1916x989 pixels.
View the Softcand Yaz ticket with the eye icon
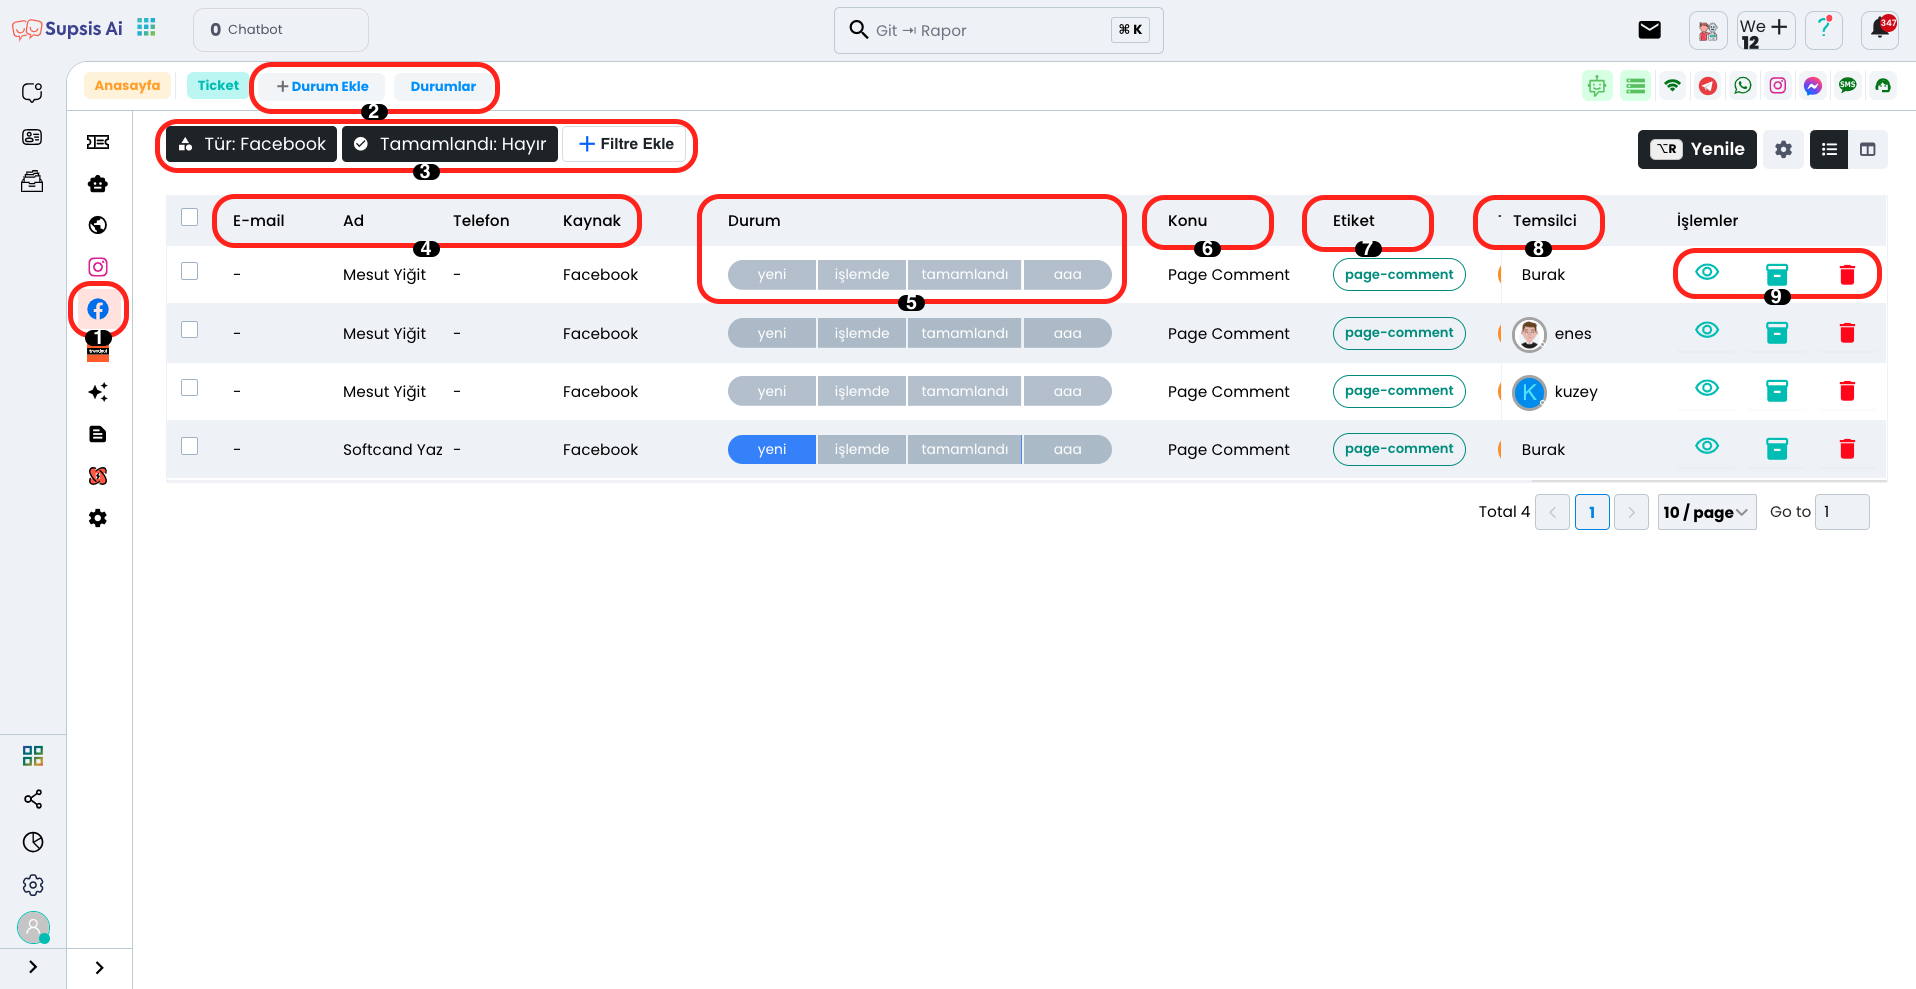coord(1707,446)
